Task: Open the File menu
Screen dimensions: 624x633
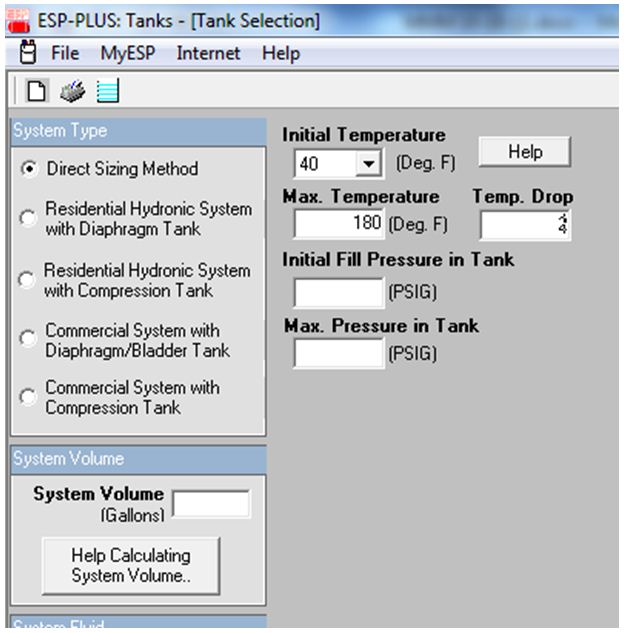Action: tap(65, 53)
